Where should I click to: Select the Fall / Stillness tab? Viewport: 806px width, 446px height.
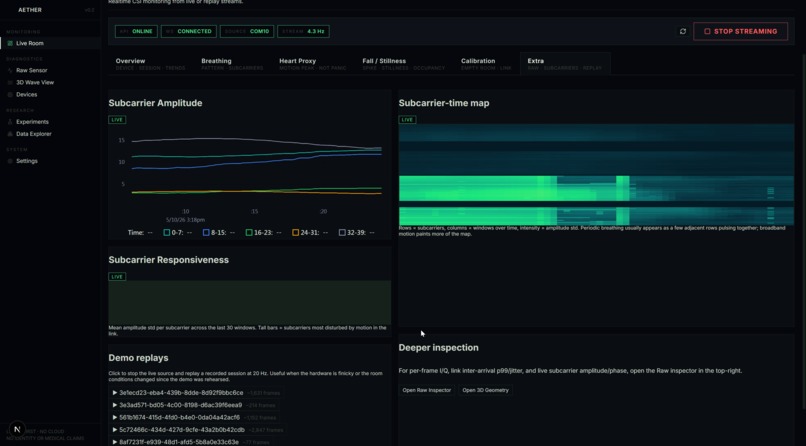[x=404, y=64]
